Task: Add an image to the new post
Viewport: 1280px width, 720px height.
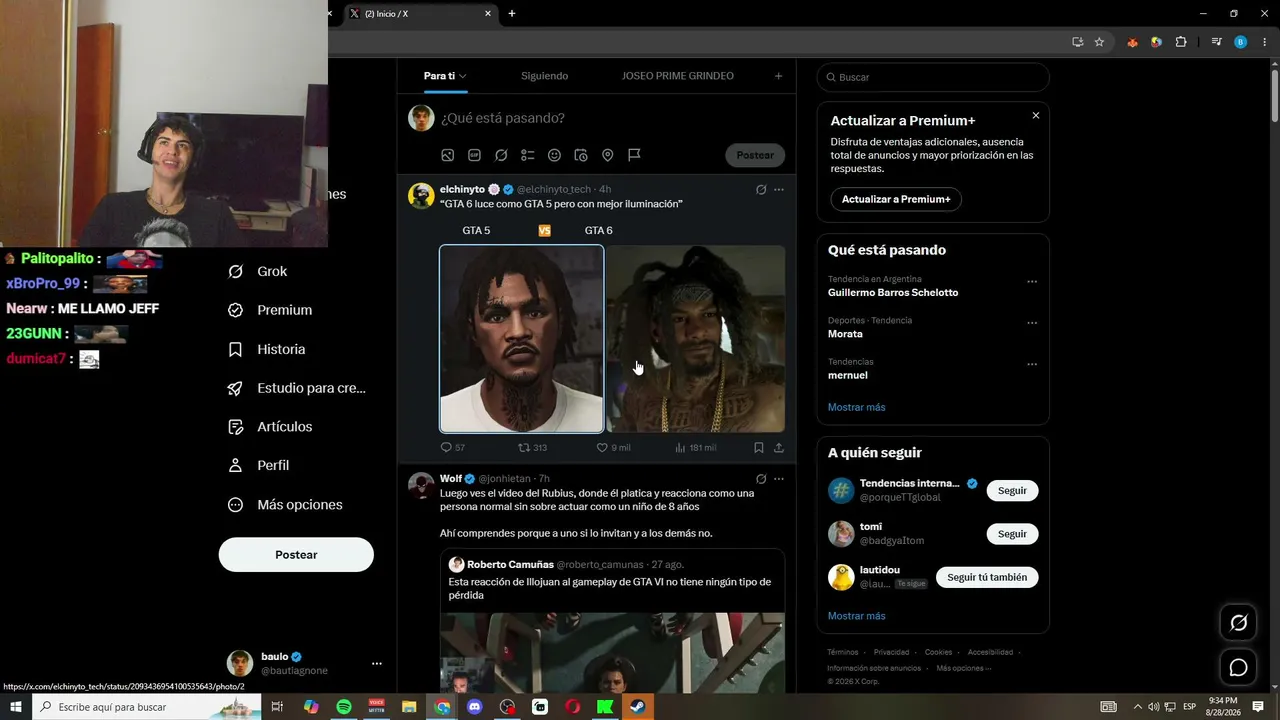Action: point(448,155)
